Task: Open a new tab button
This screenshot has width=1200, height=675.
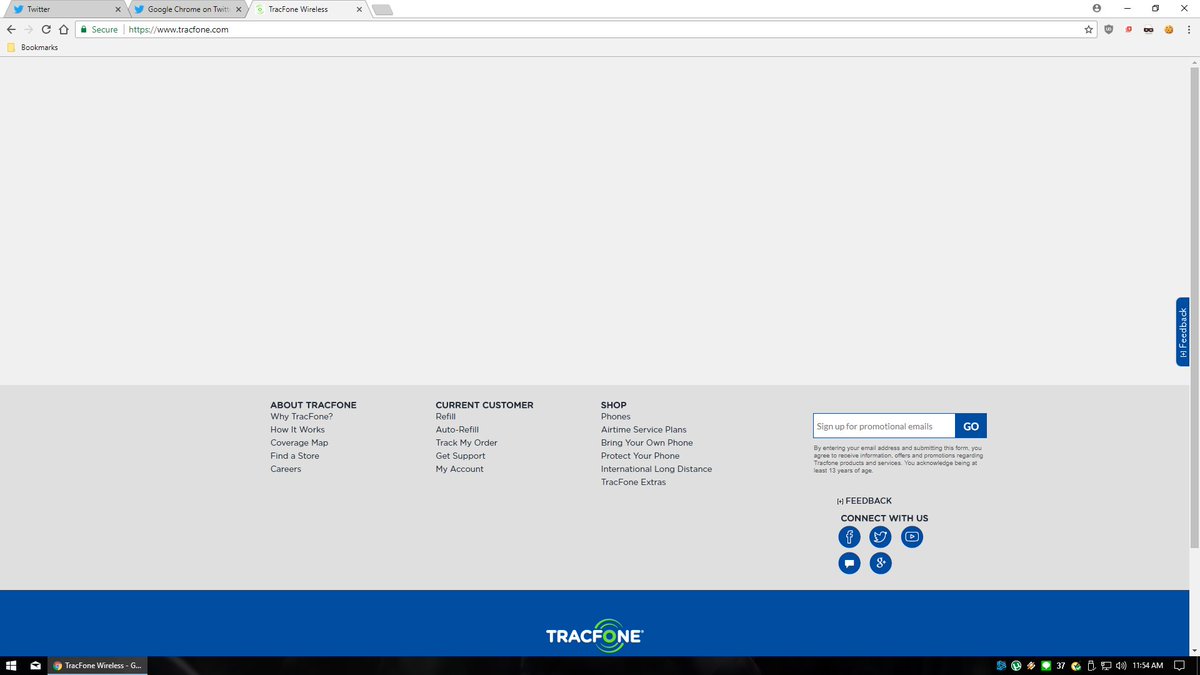Action: 383,10
